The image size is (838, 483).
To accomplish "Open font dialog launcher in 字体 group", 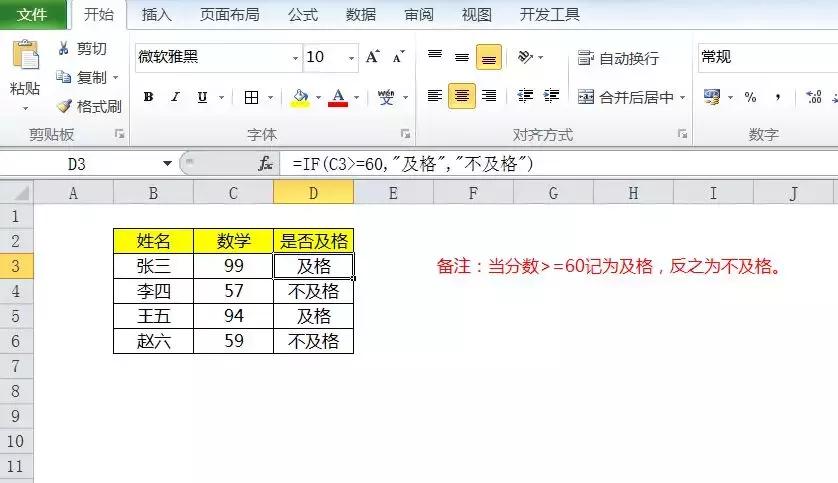I will (406, 134).
